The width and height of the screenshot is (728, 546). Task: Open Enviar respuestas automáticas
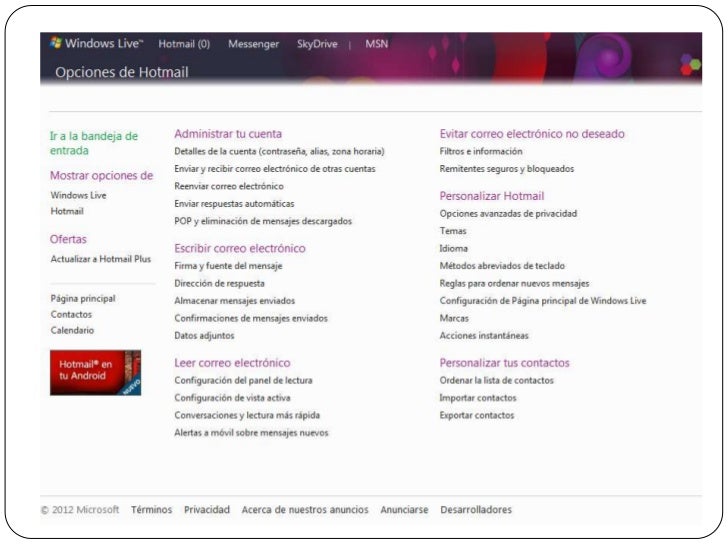click(234, 204)
